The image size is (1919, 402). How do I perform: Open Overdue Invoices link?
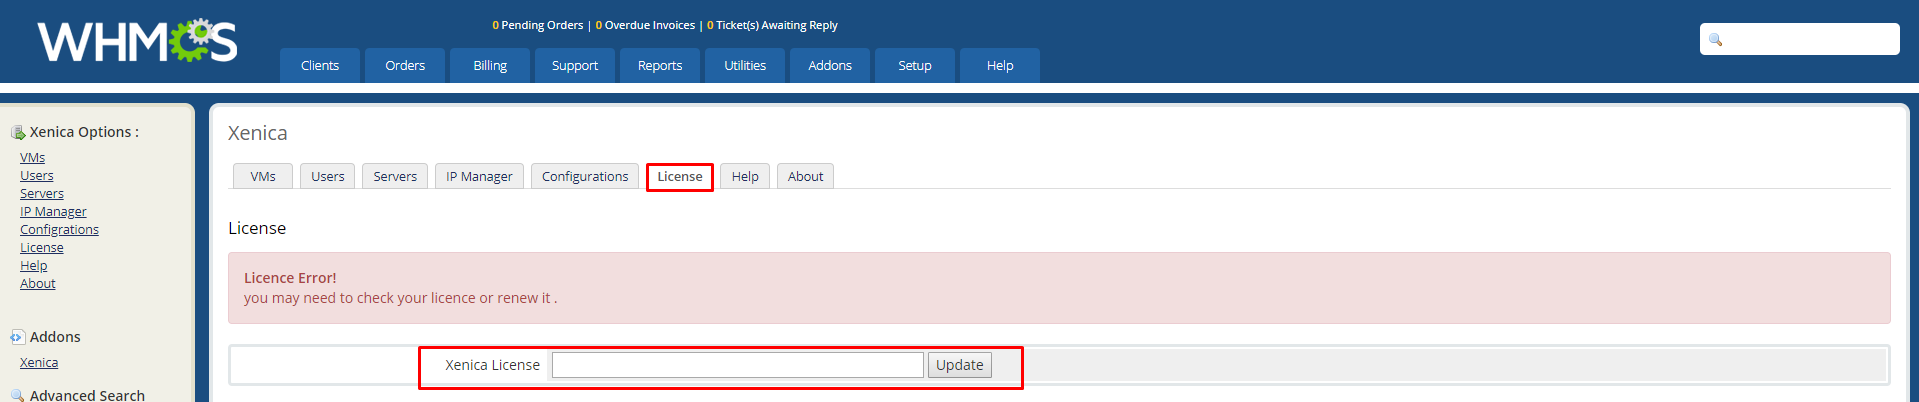[645, 25]
